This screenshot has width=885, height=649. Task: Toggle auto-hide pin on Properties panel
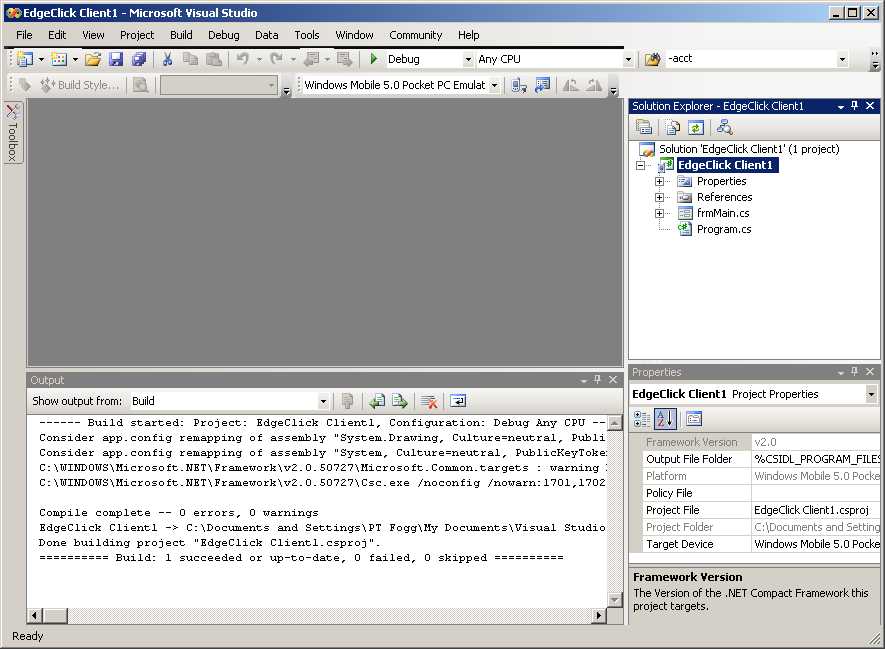click(x=855, y=372)
